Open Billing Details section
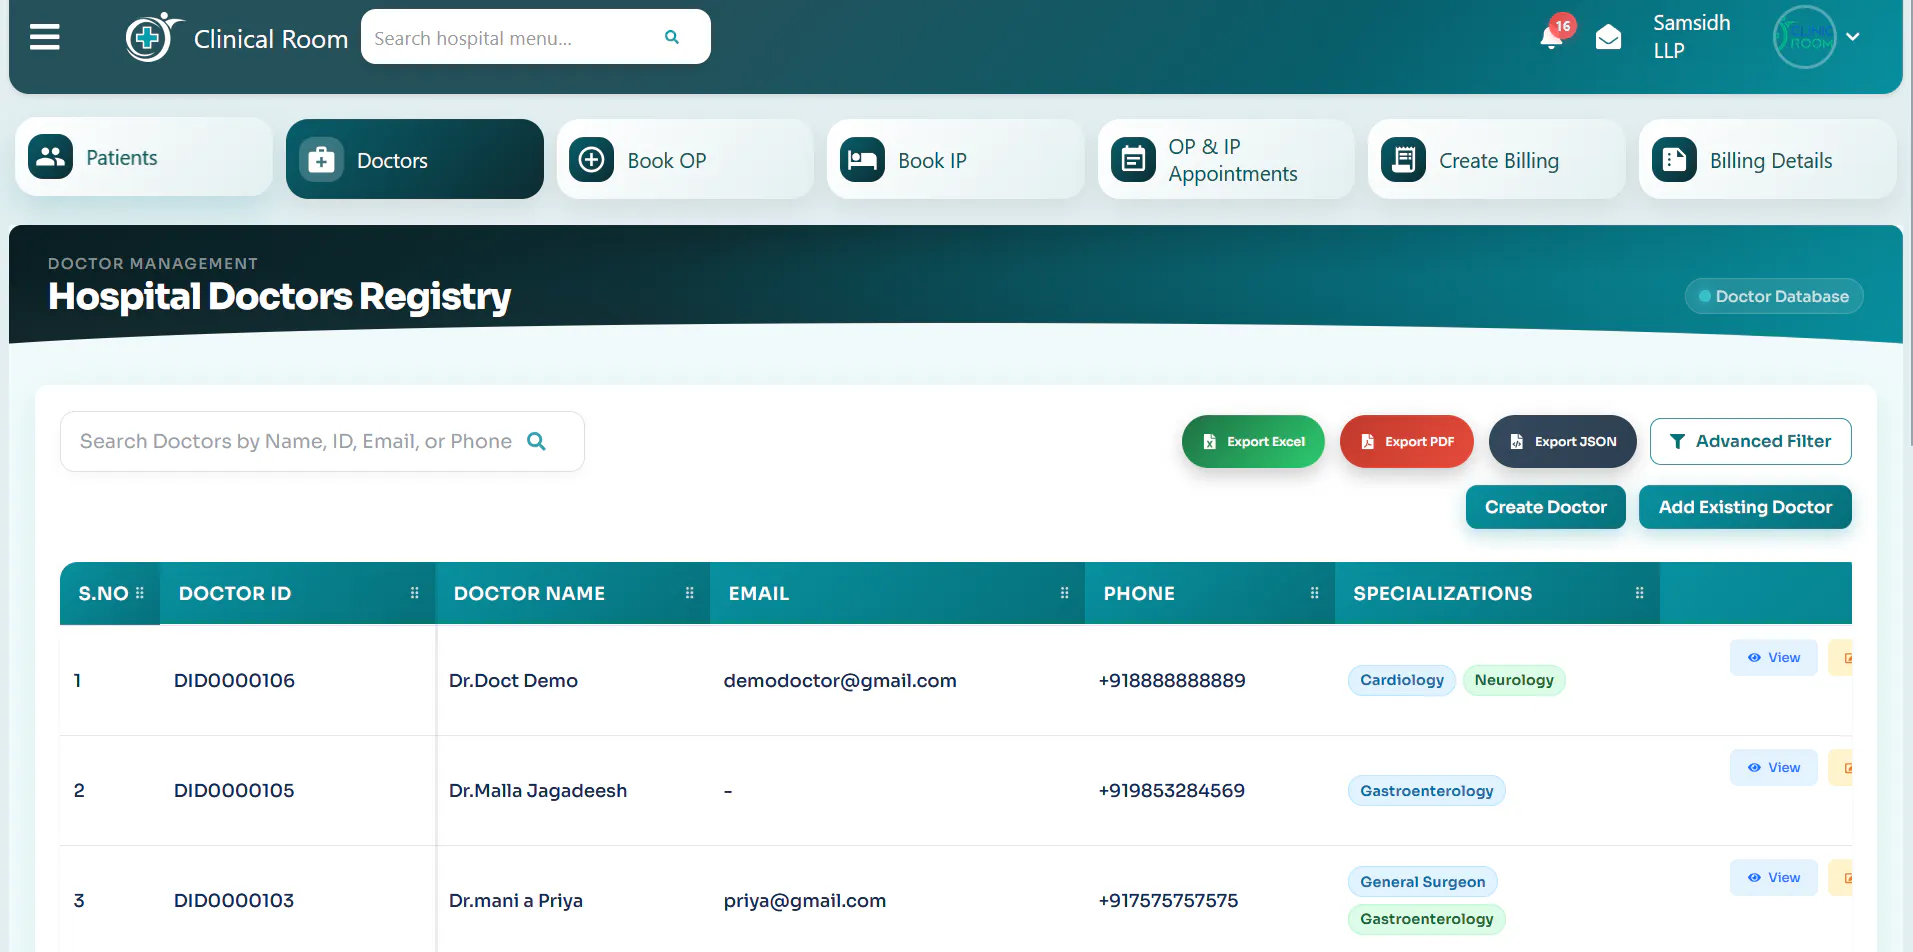The height and width of the screenshot is (952, 1913). coord(1768,159)
